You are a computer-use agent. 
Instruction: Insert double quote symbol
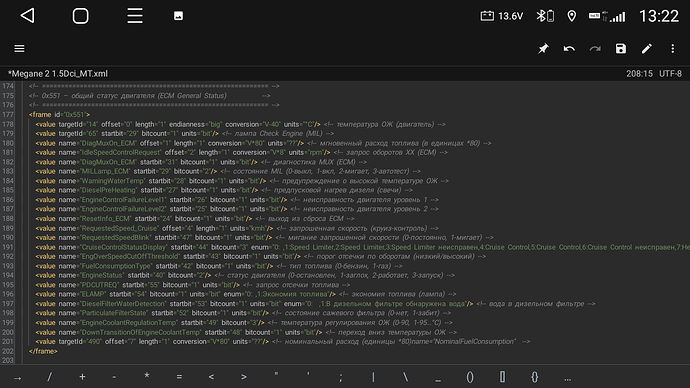[x=276, y=375]
